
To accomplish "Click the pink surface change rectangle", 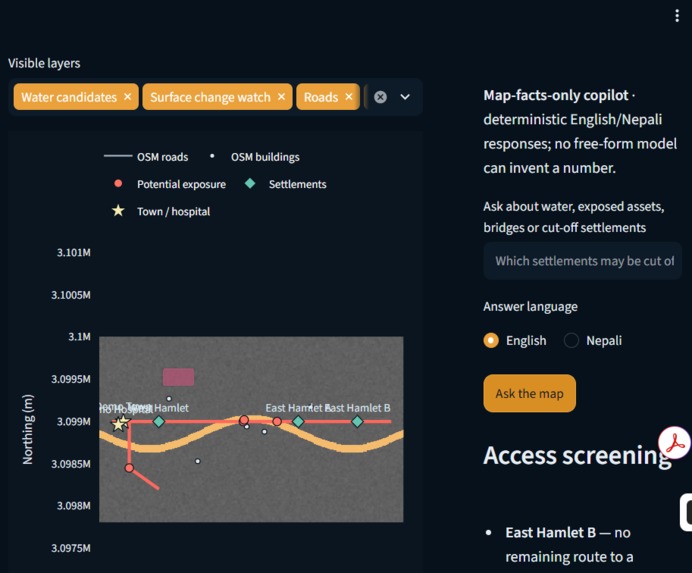I will (x=178, y=377).
